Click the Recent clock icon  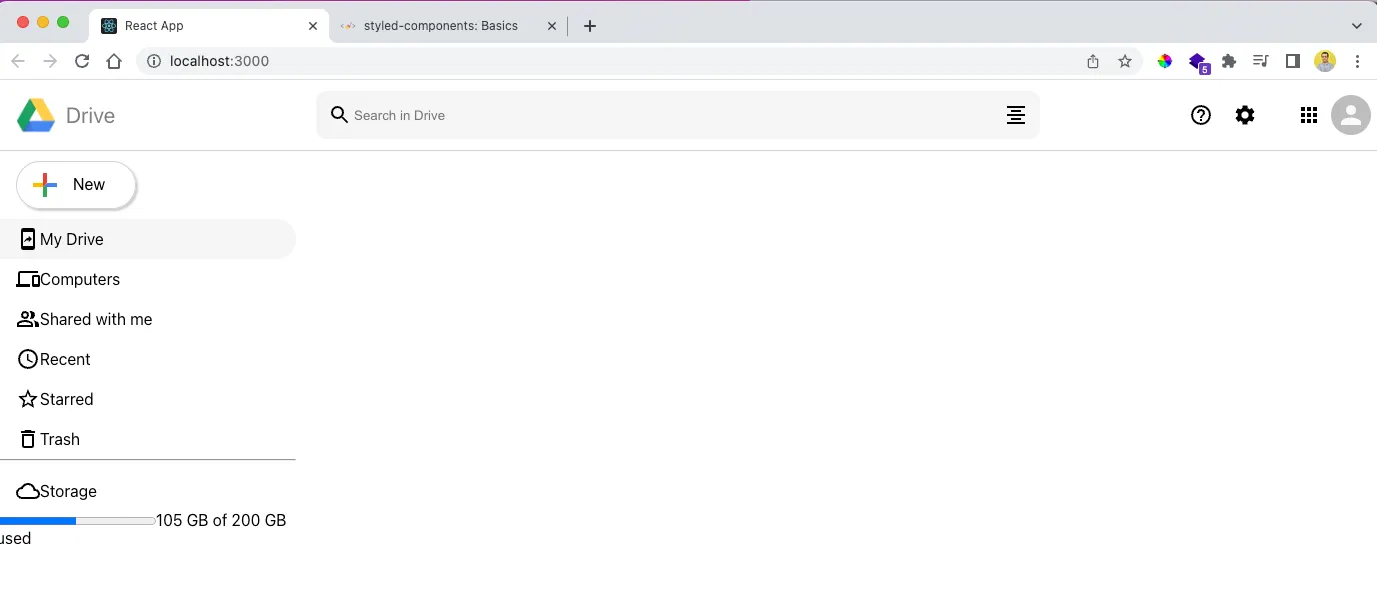(x=28, y=359)
